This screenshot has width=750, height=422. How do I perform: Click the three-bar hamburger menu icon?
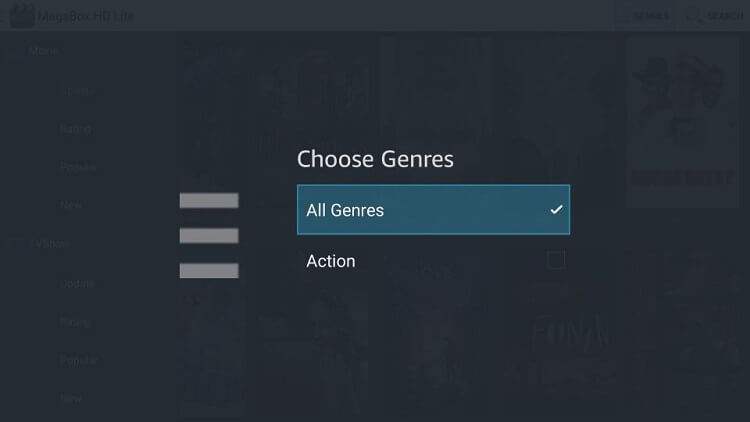pyautogui.click(x=209, y=235)
